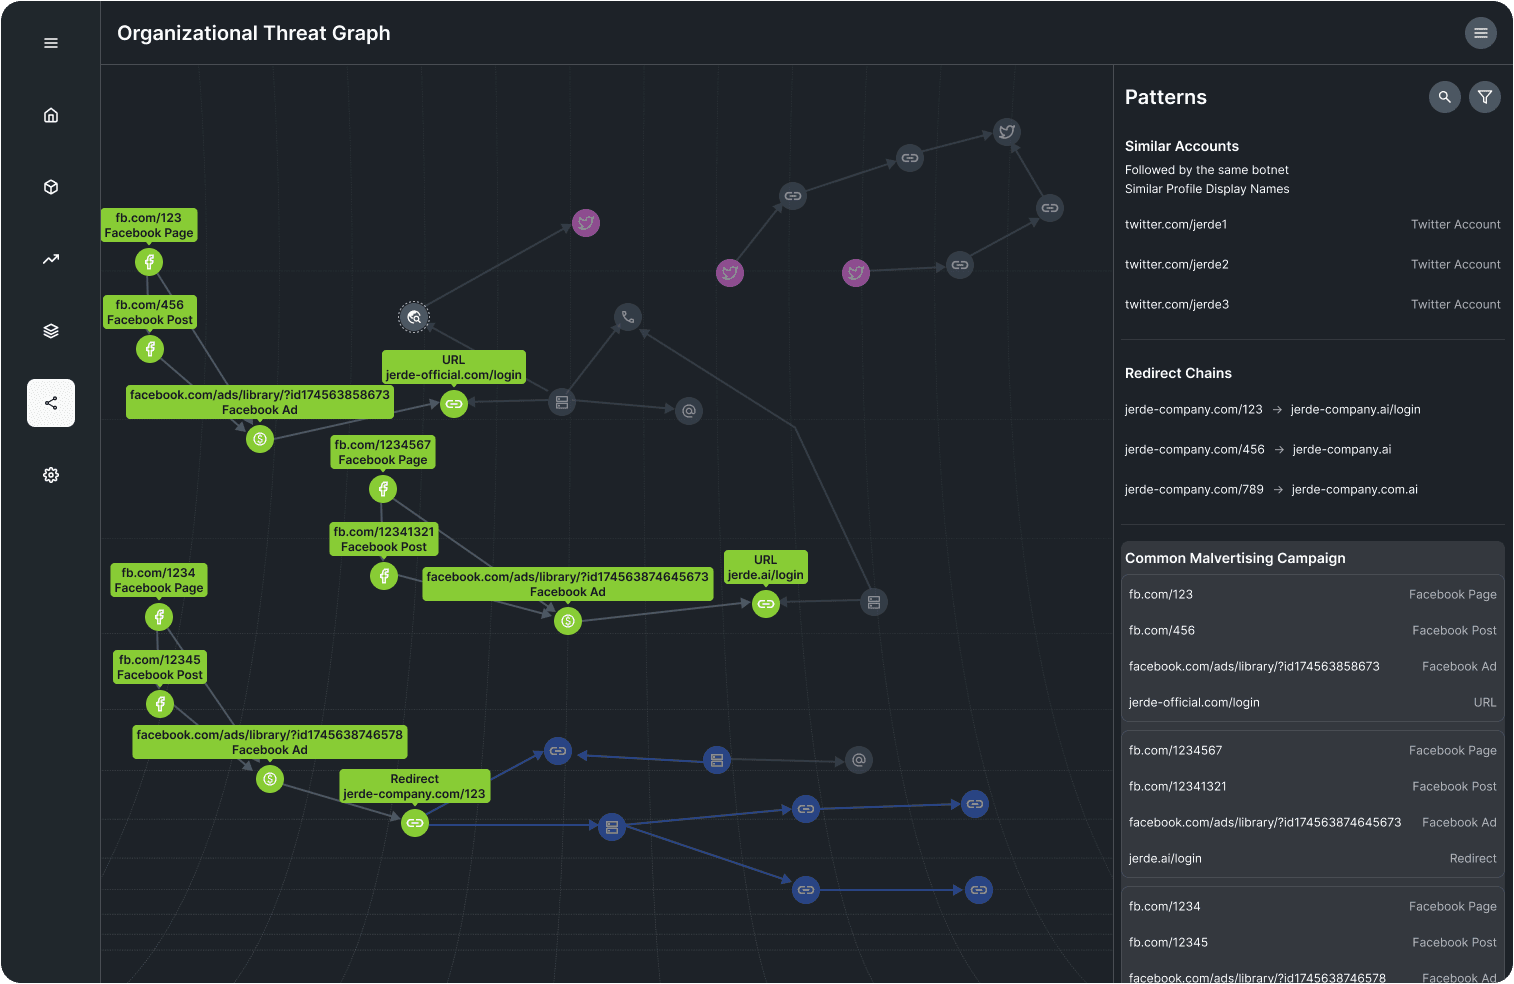Viewport: 1514px width, 984px height.
Task: Click the active graph share sidebar icon
Action: point(51,403)
